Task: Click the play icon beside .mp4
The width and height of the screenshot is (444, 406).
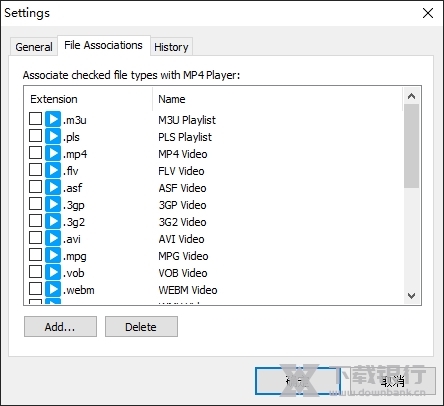Action: [53, 153]
